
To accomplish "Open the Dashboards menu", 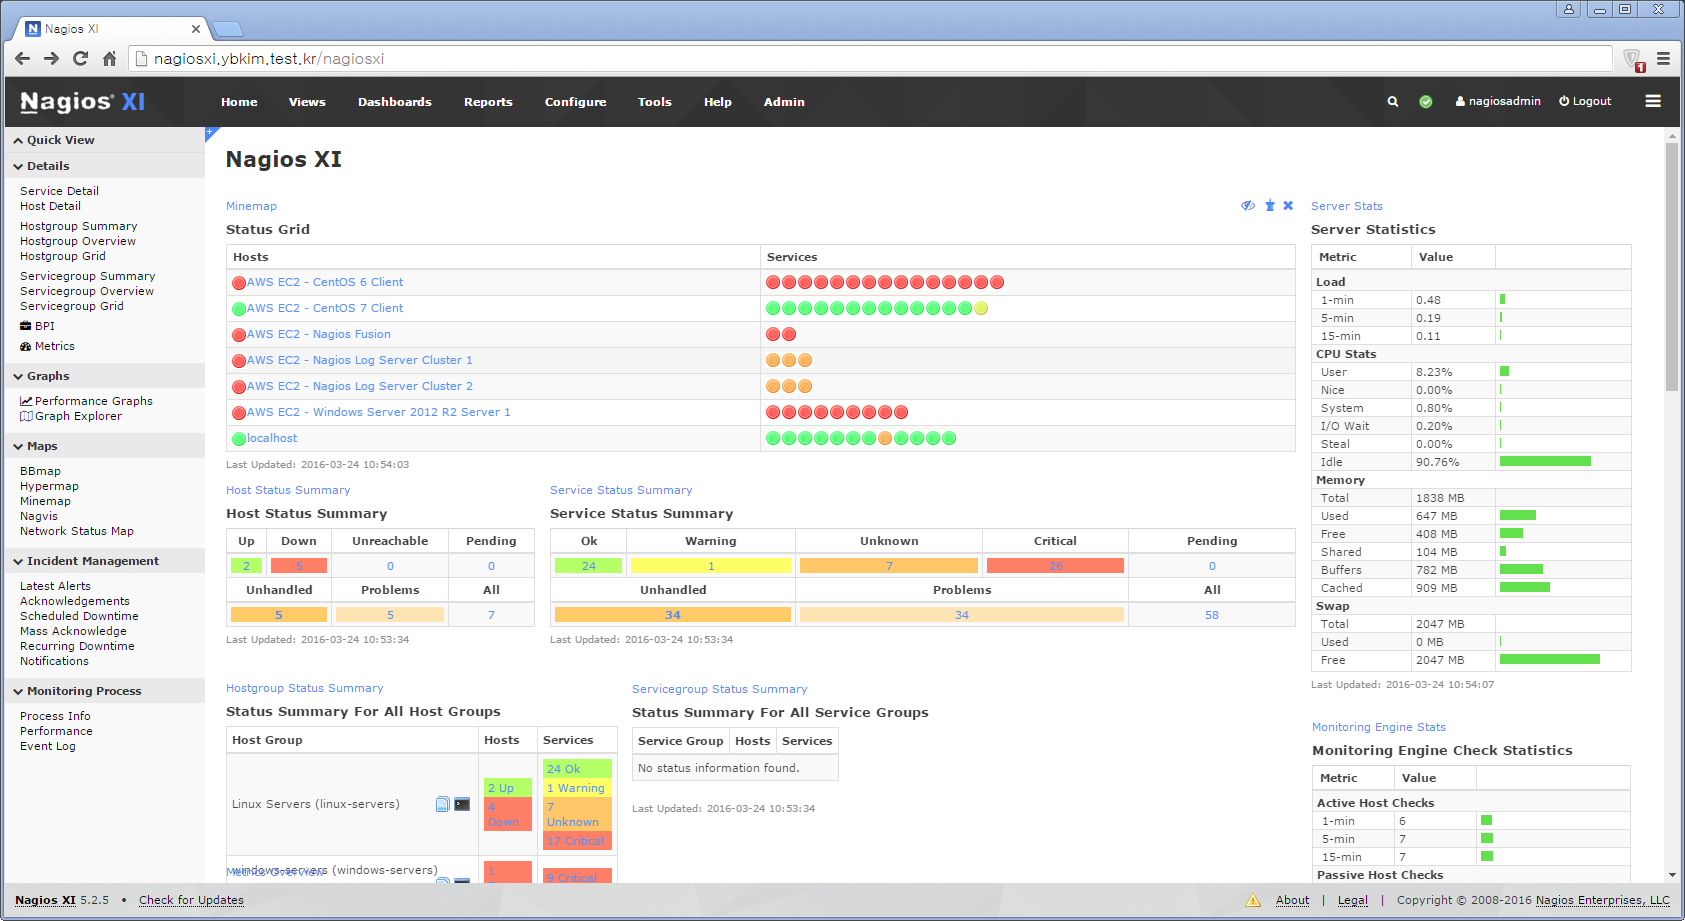I will pos(395,102).
